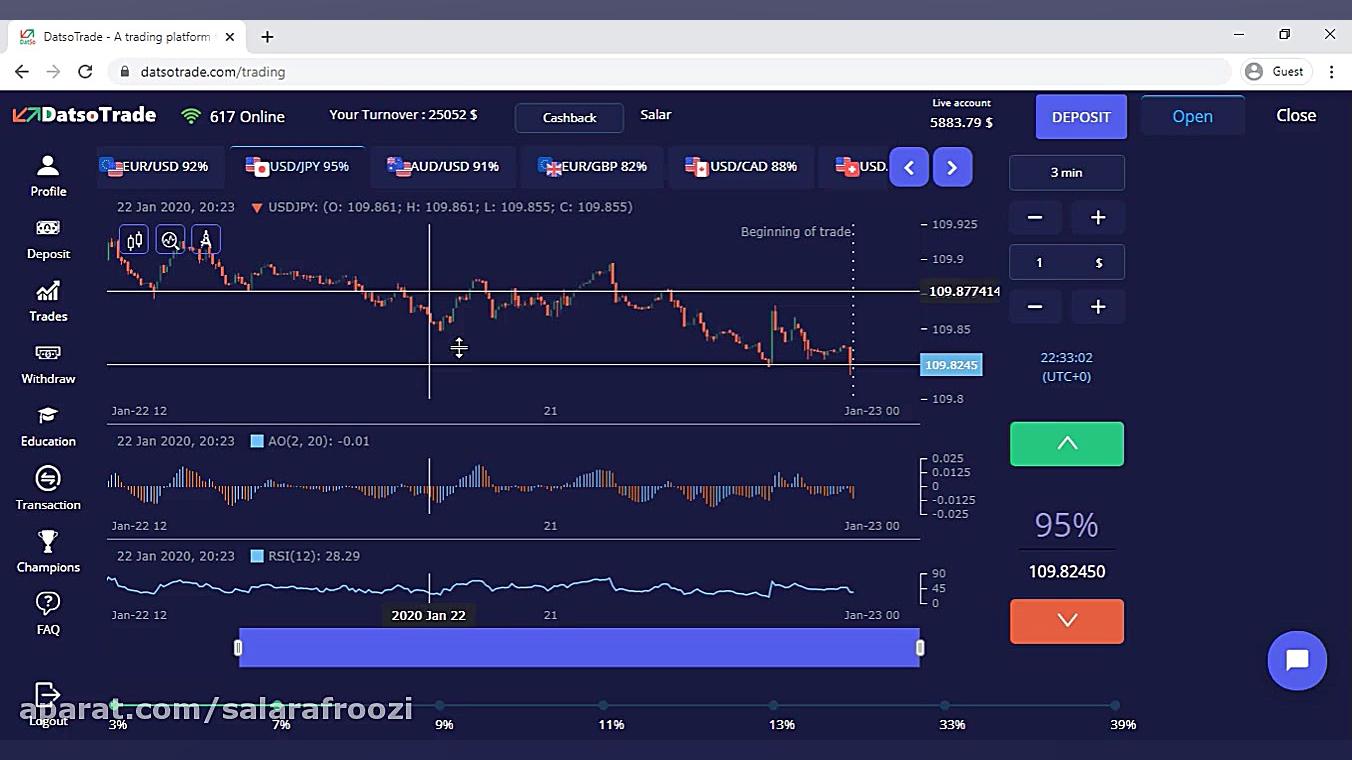
Task: Select the DatsoTrade browser tab
Action: (125, 37)
